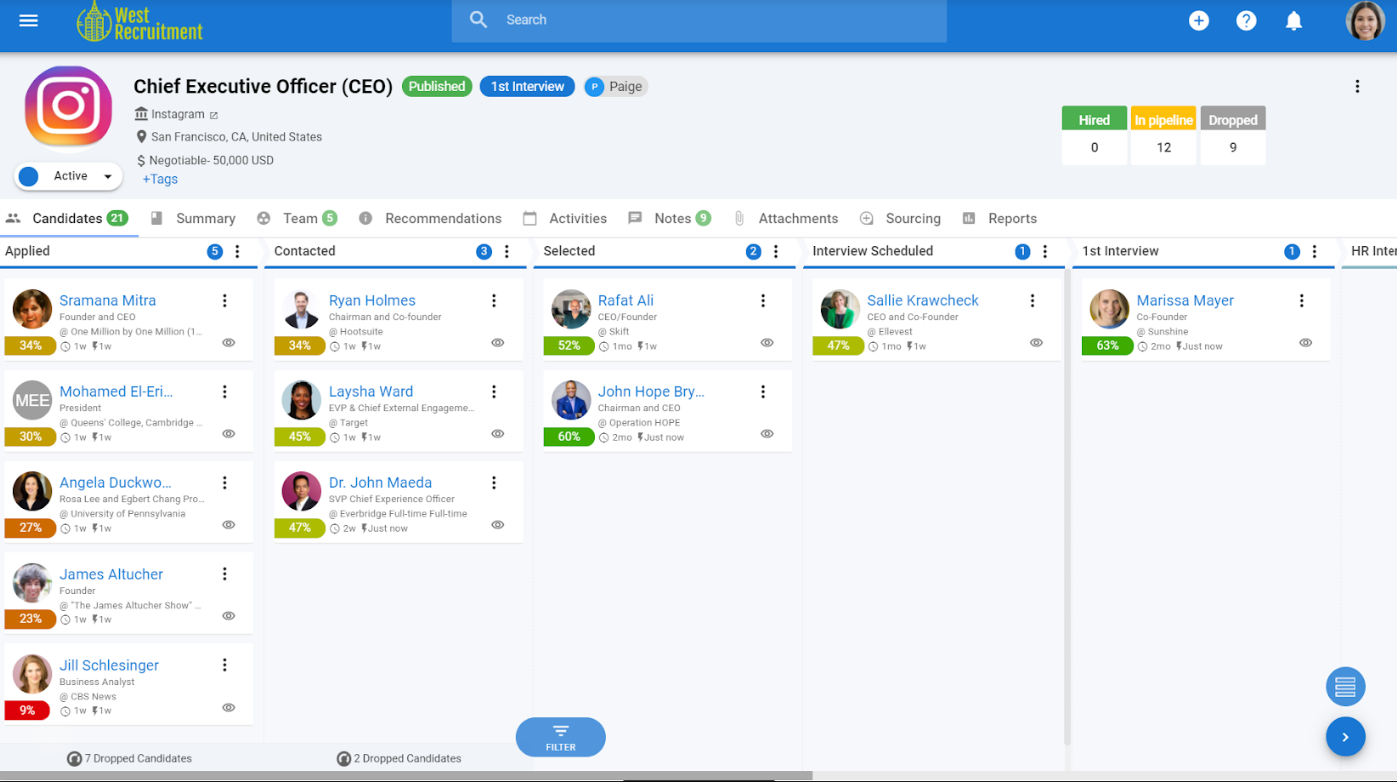This screenshot has height=782, width=1397.
Task: Click the Dropped count box
Action: tap(1233, 135)
